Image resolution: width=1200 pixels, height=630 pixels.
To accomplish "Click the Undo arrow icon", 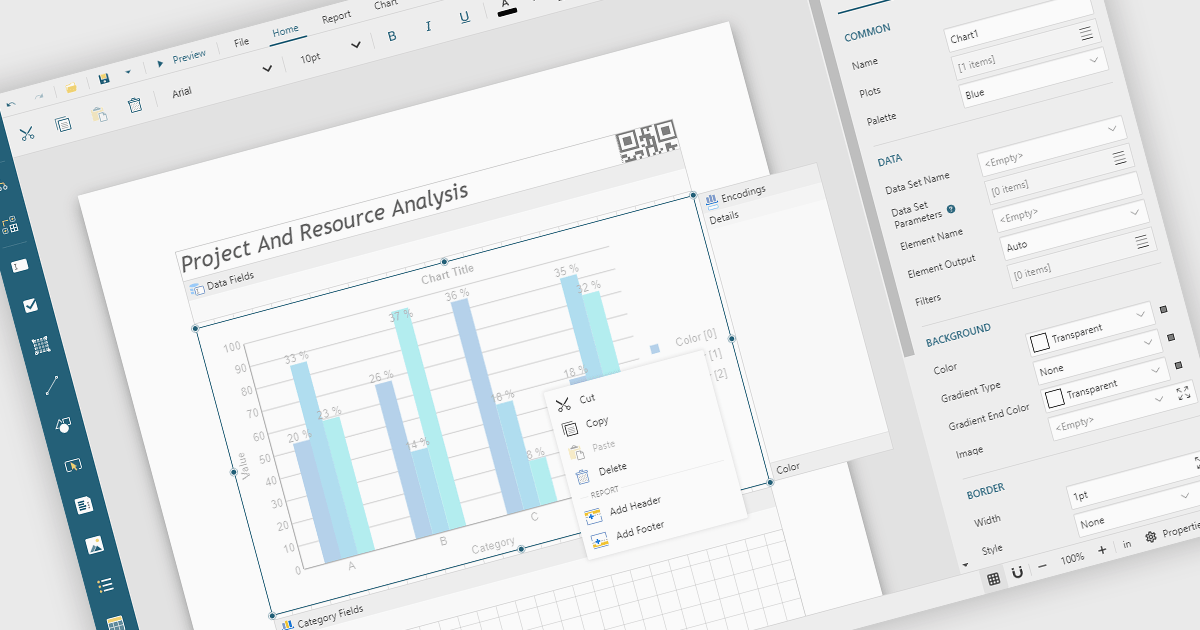I will (11, 103).
